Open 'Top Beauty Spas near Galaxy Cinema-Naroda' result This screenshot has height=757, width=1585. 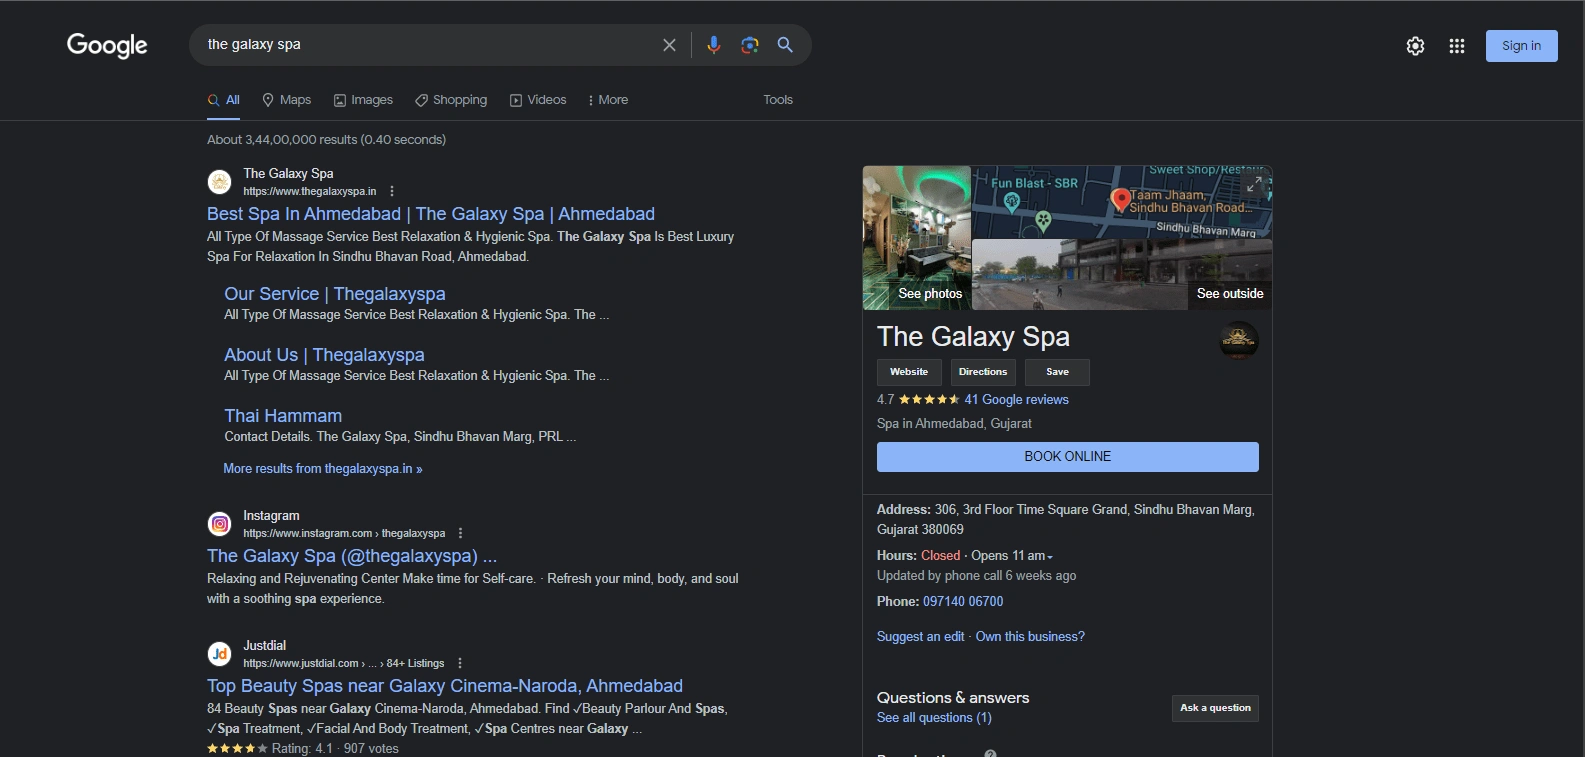tap(445, 686)
